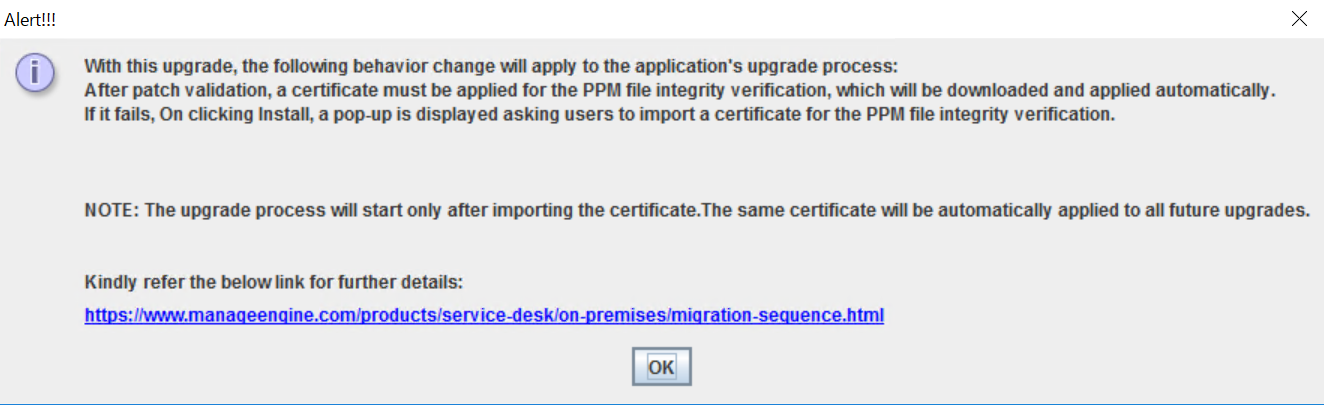Click the 'If it fails' sentence
The width and height of the screenshot is (1324, 405).
599,114
